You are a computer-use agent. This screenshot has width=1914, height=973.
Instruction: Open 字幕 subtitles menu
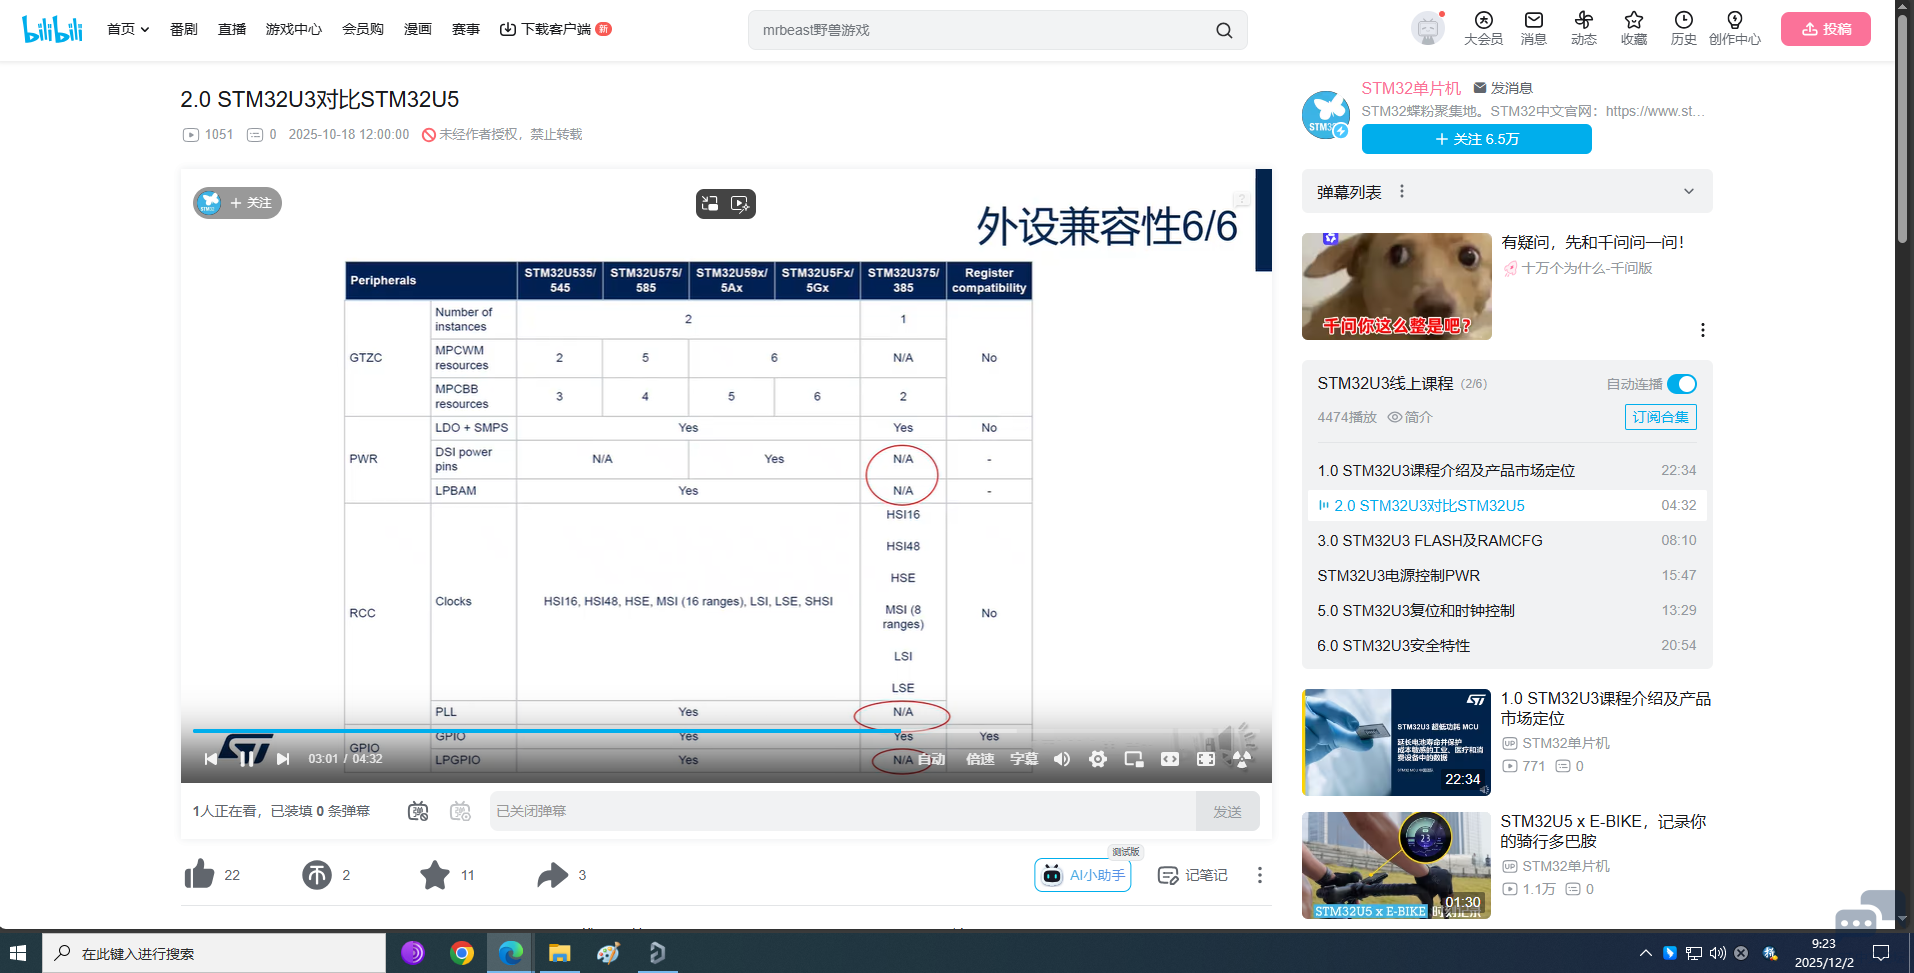pyautogui.click(x=1024, y=759)
